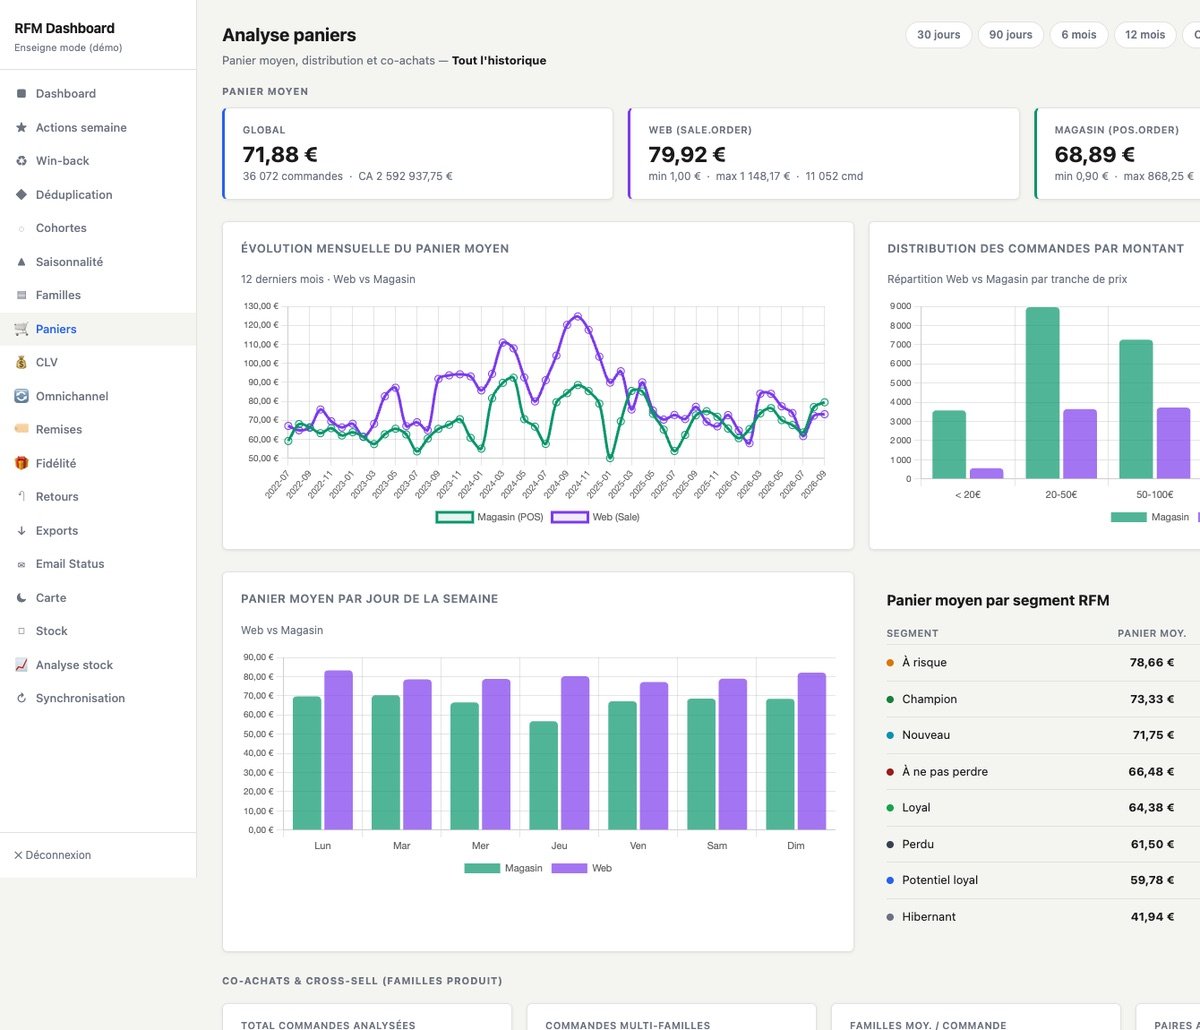This screenshot has height=1030, width=1200.
Task: Set the period to 12 mois
Action: tap(1145, 35)
